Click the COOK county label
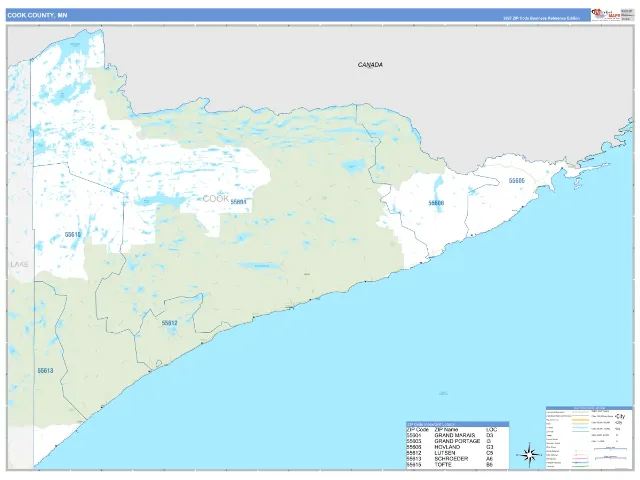This screenshot has height=480, width=640. 216,199
